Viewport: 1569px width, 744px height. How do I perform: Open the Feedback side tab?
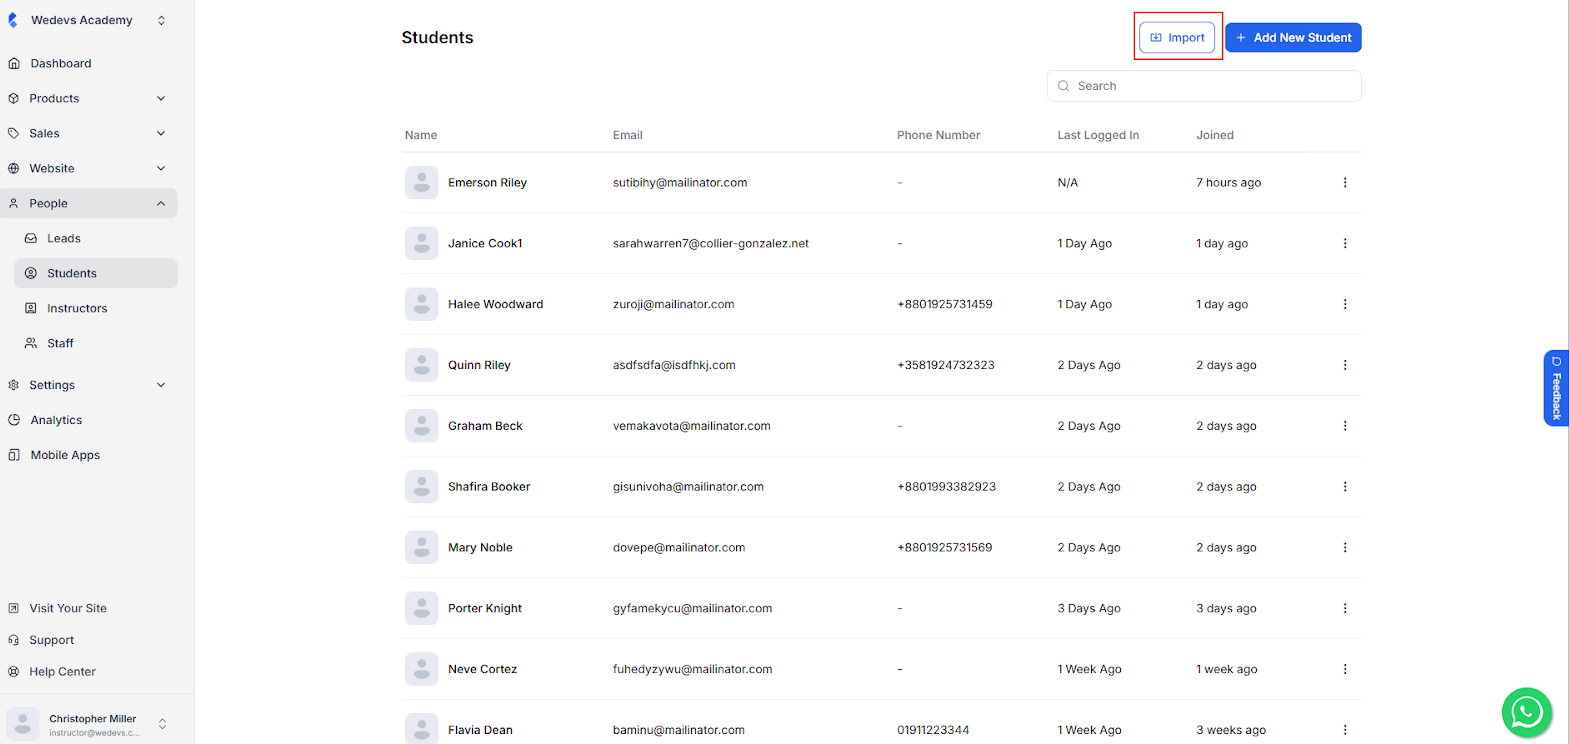point(1556,388)
